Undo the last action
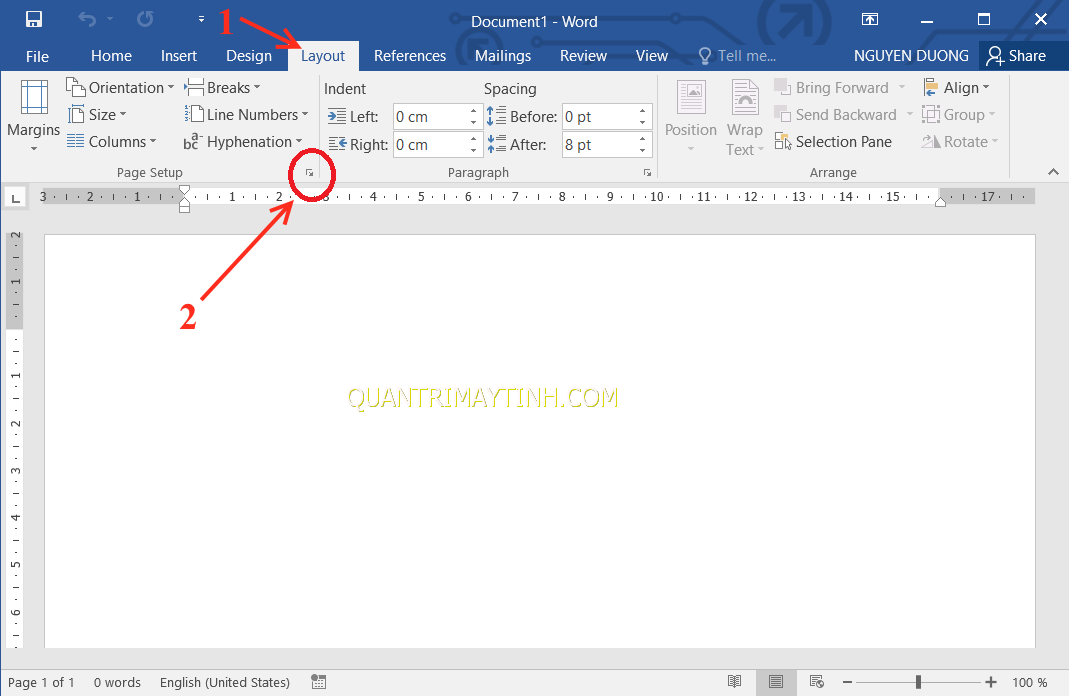Image resolution: width=1069 pixels, height=696 pixels. 87,19
